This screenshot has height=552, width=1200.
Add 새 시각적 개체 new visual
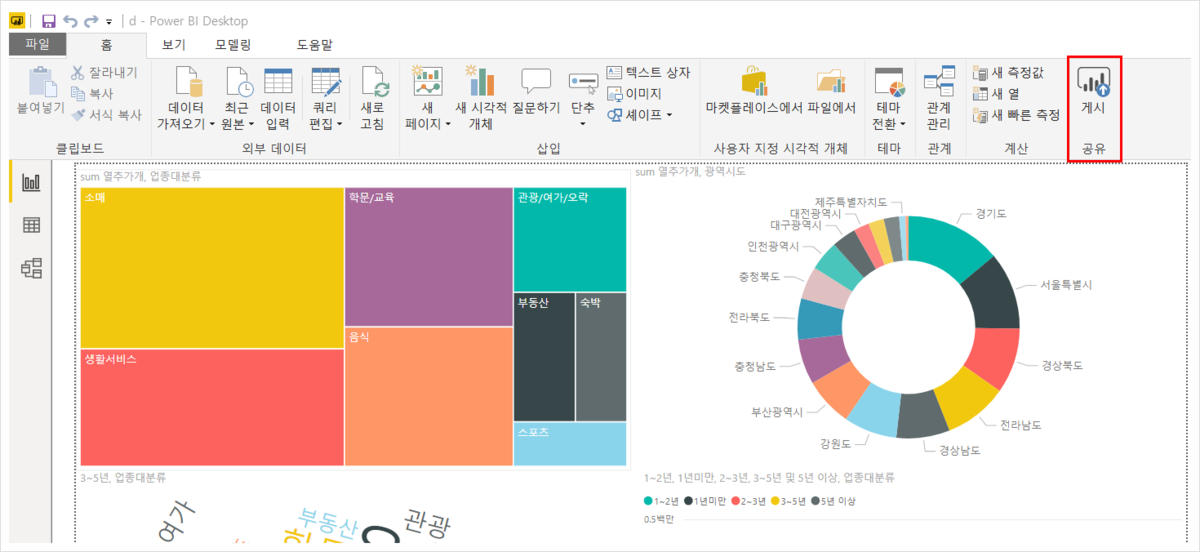click(x=481, y=98)
